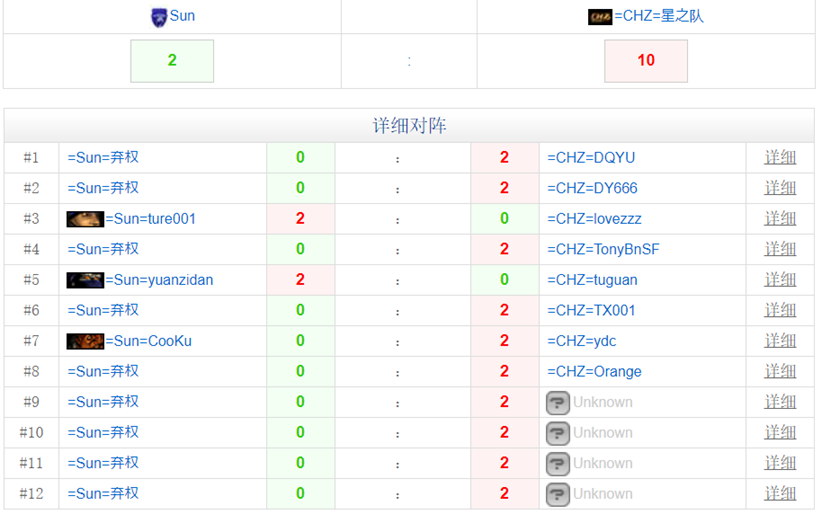
Task: Click Unknown player icon in match #10
Action: (x=558, y=433)
